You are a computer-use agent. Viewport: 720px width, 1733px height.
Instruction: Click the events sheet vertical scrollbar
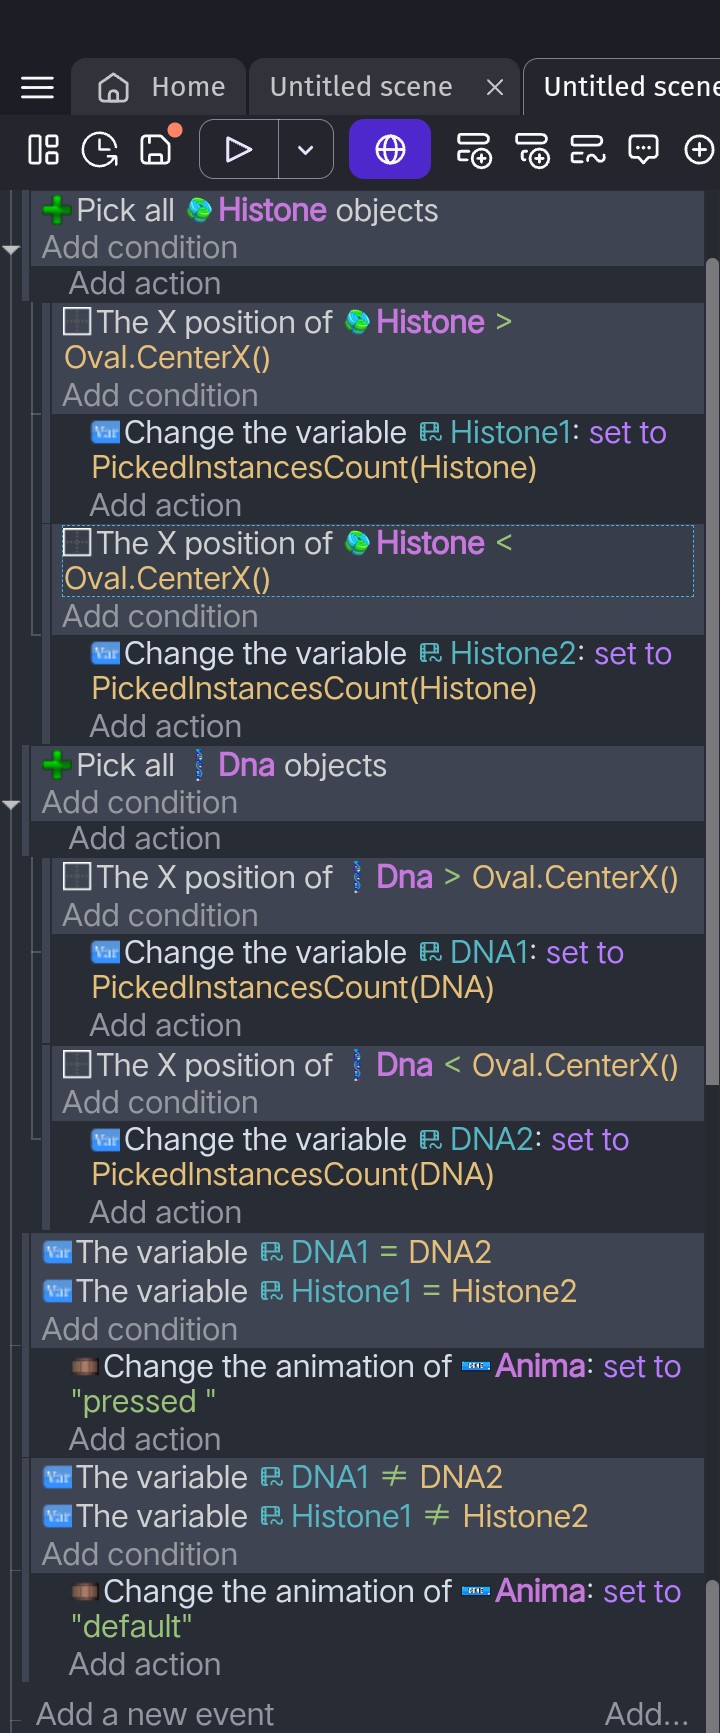pos(712,670)
